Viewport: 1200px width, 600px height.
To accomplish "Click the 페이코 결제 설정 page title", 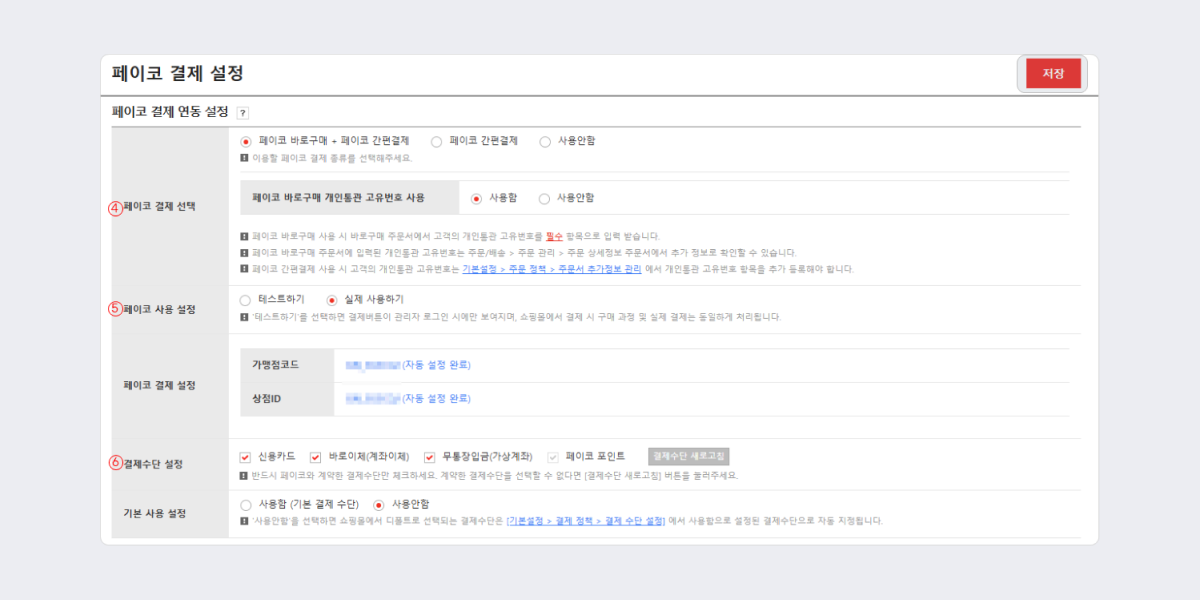I will tap(178, 73).
